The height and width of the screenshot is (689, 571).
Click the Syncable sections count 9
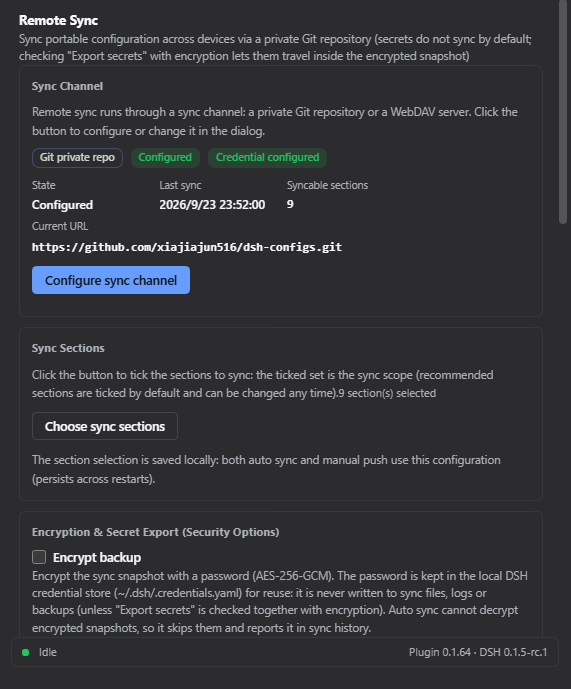(290, 204)
